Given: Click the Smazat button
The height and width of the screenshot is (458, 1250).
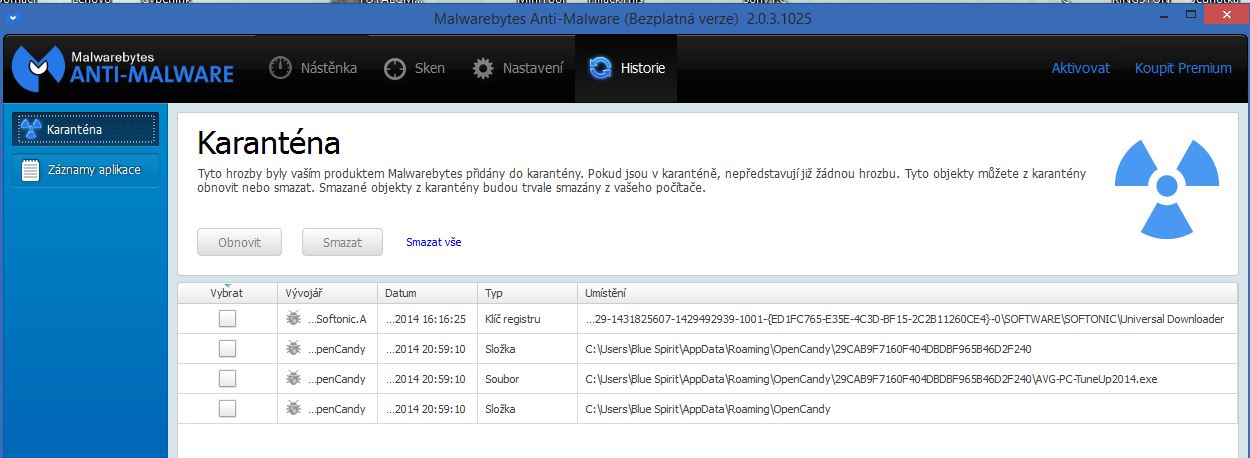Looking at the screenshot, I should pos(340,242).
